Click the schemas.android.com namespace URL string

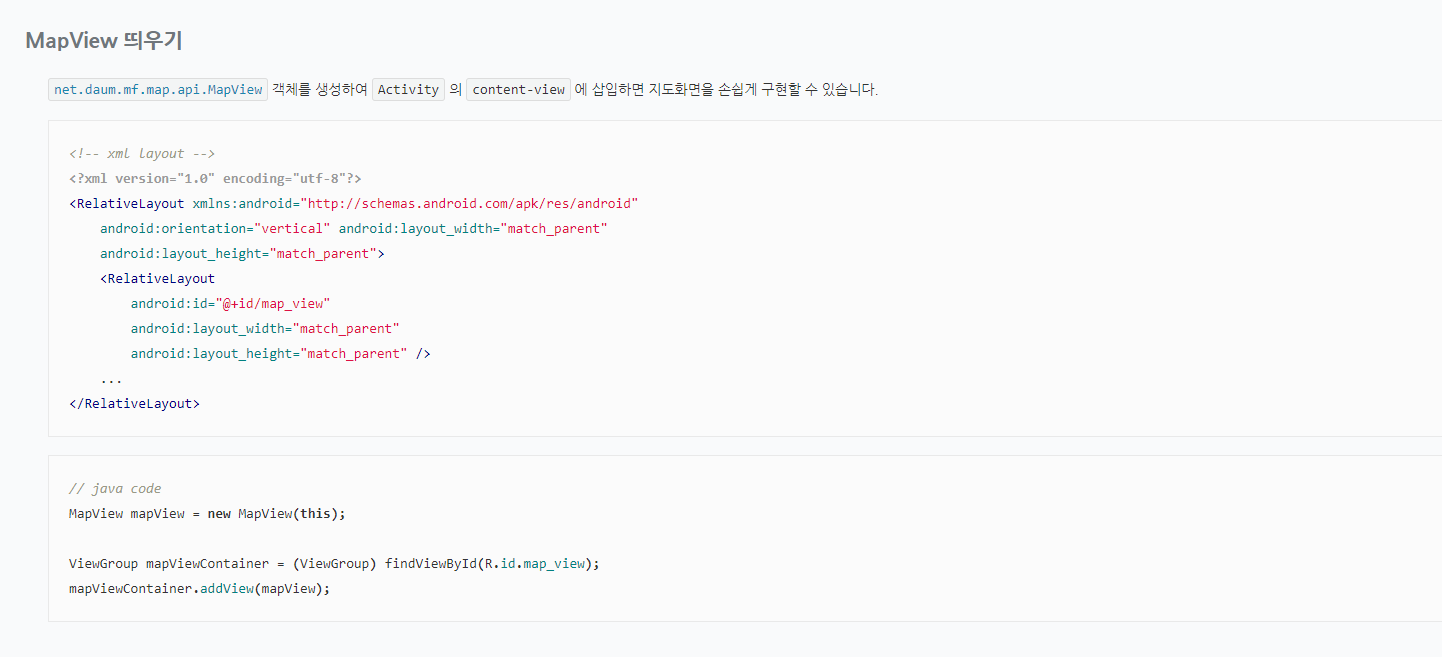470,204
